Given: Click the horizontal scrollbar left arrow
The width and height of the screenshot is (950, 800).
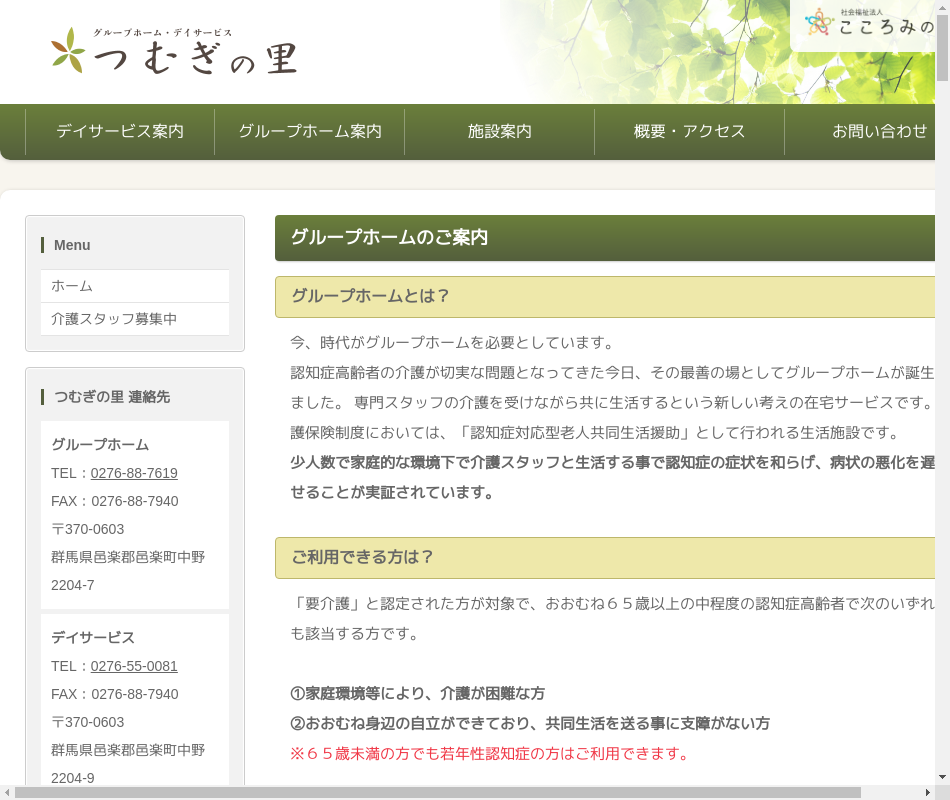Looking at the screenshot, I should (7, 792).
